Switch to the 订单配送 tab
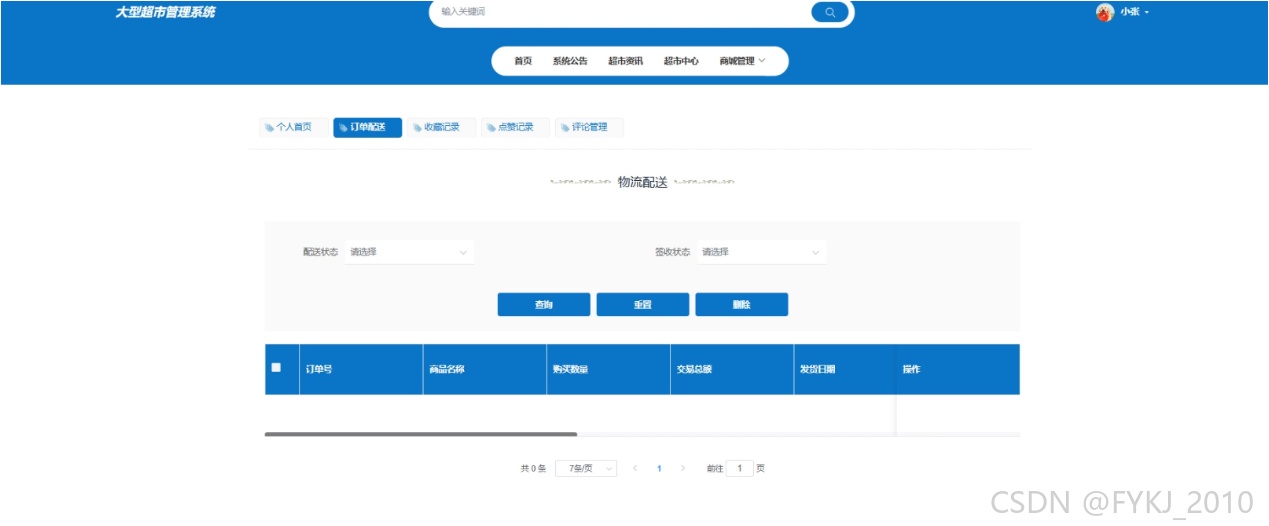The image size is (1269, 526). point(367,127)
